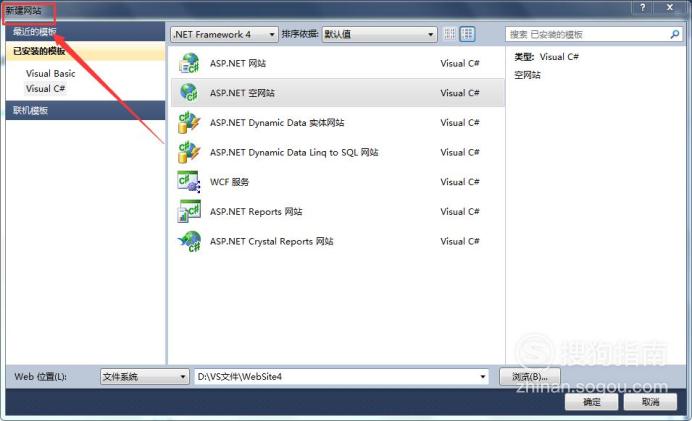Select Visual Basic in templates tree
This screenshot has height=421, width=692.
click(50, 73)
